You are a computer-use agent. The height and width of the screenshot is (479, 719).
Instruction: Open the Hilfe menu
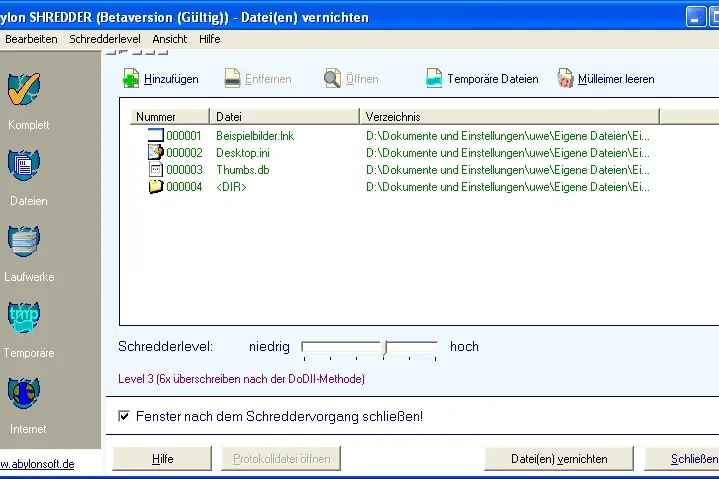pos(210,39)
